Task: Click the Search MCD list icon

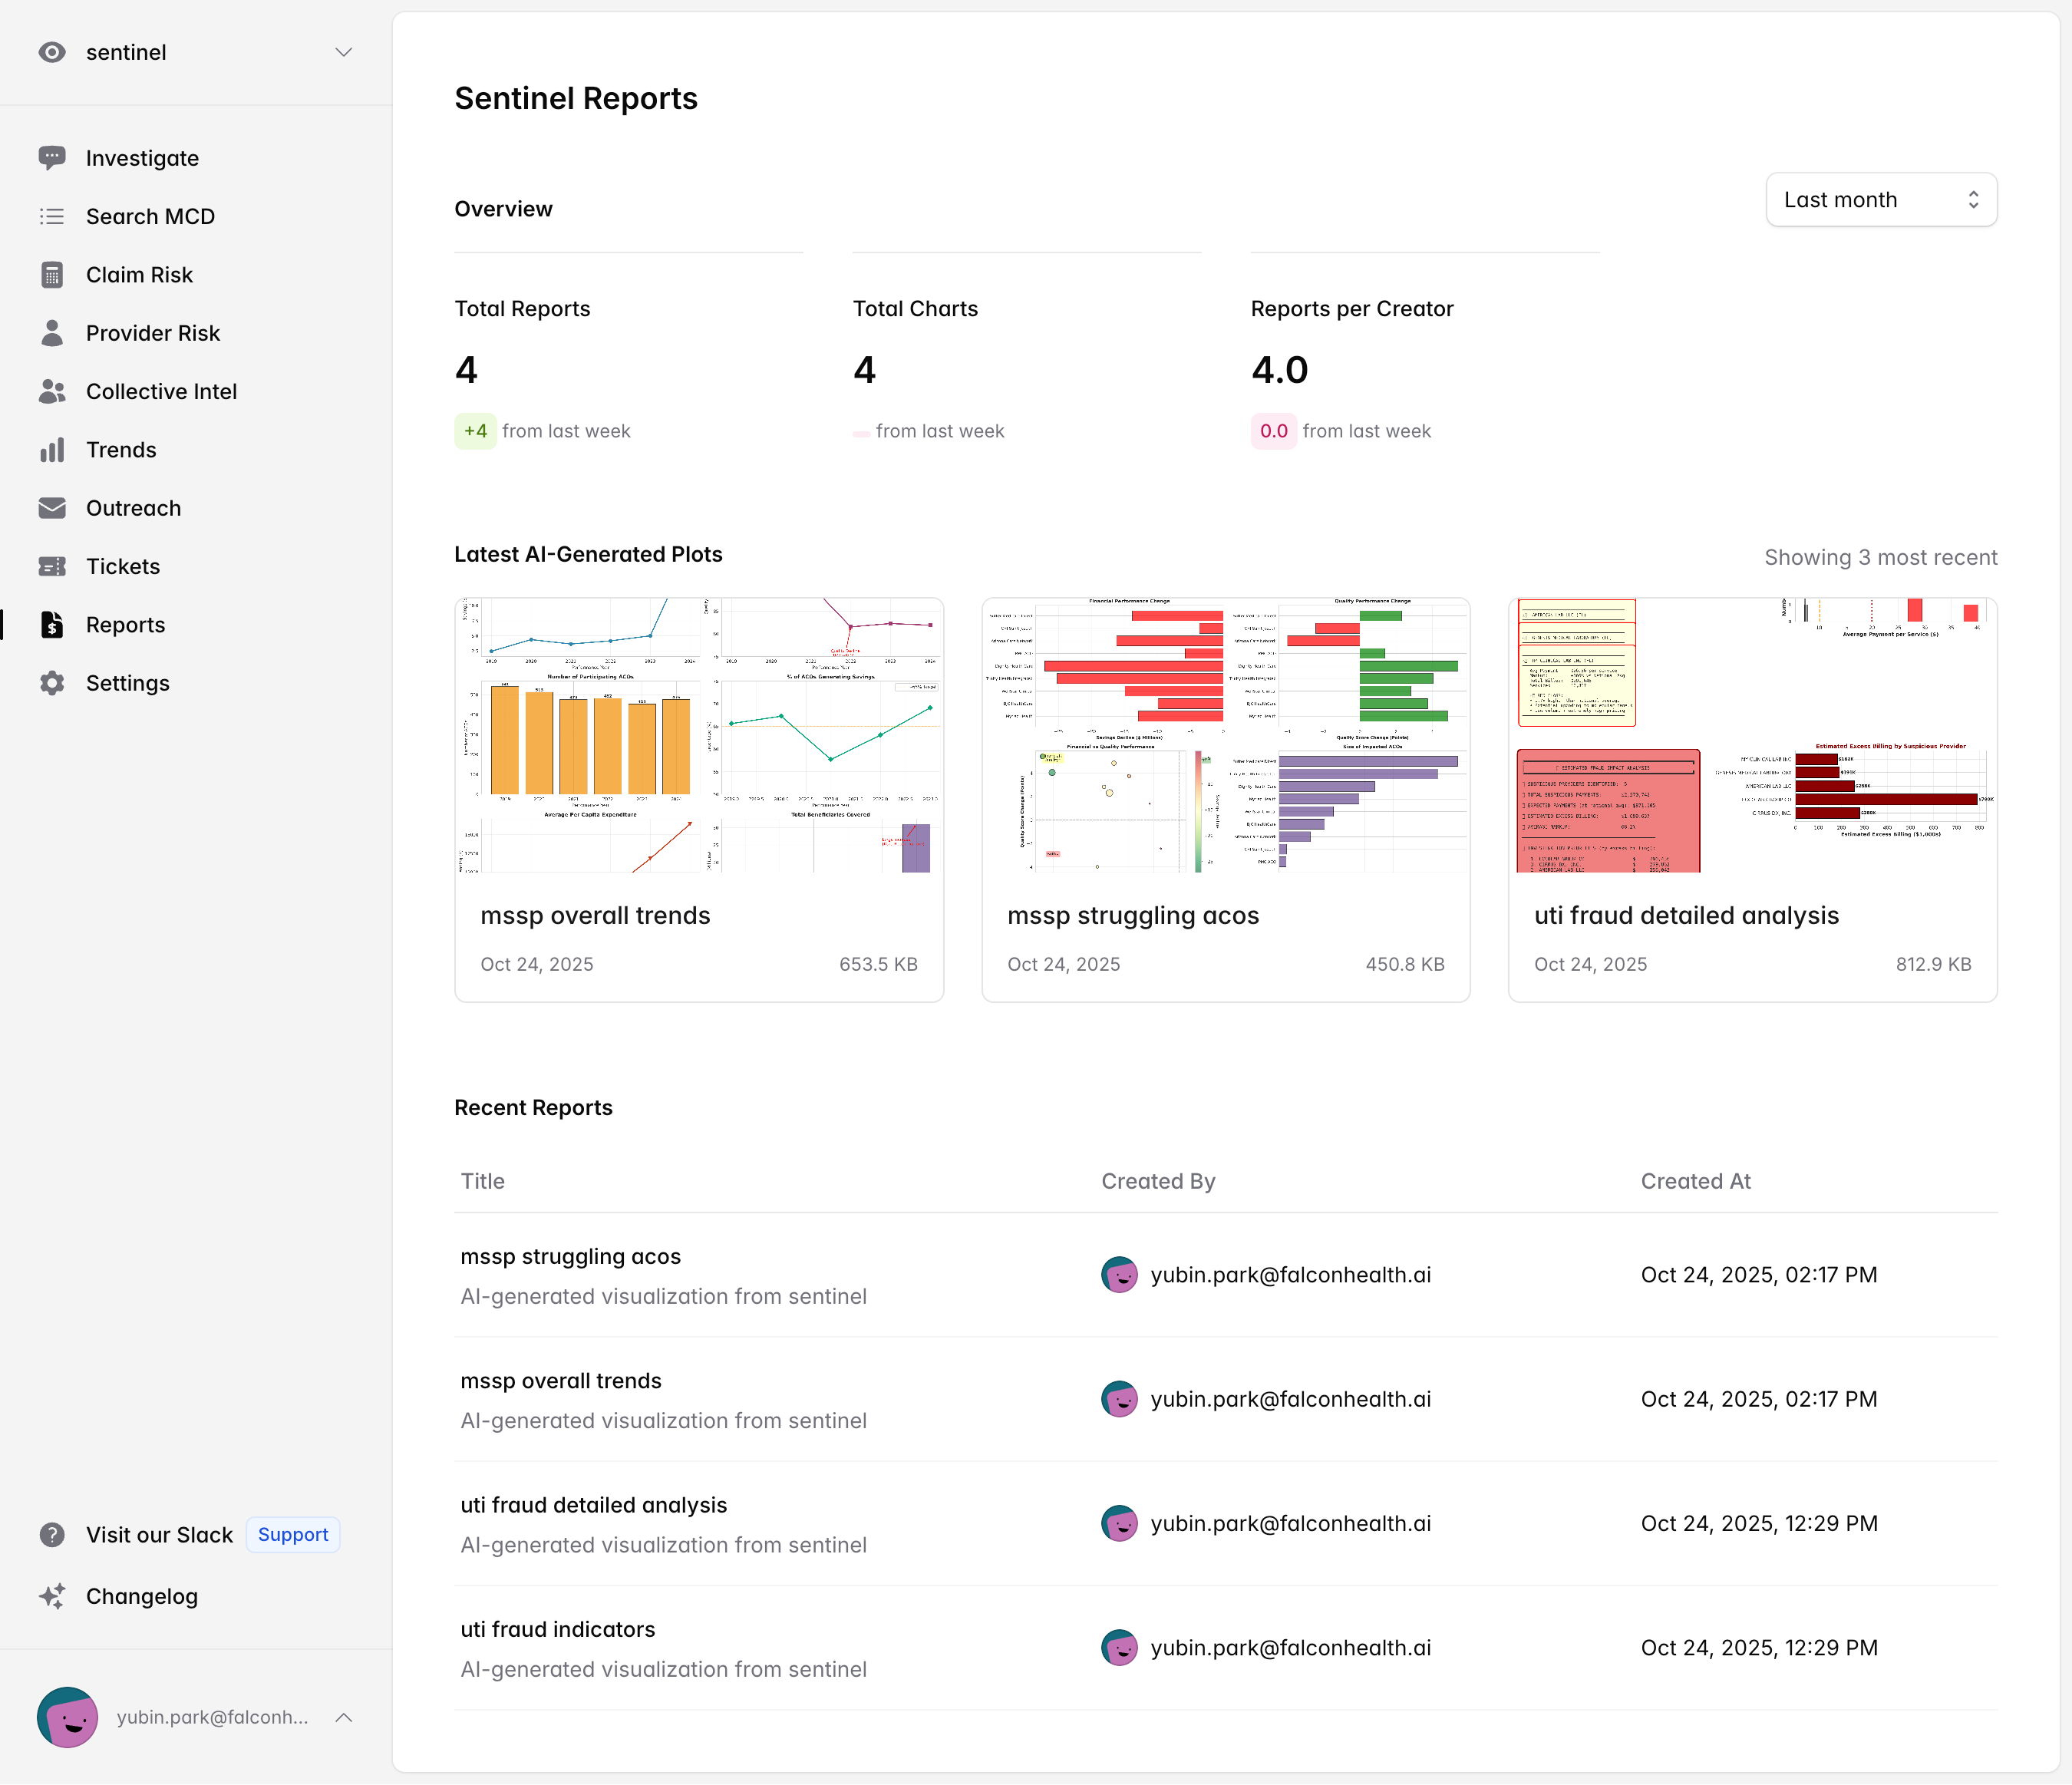Action: (x=52, y=216)
